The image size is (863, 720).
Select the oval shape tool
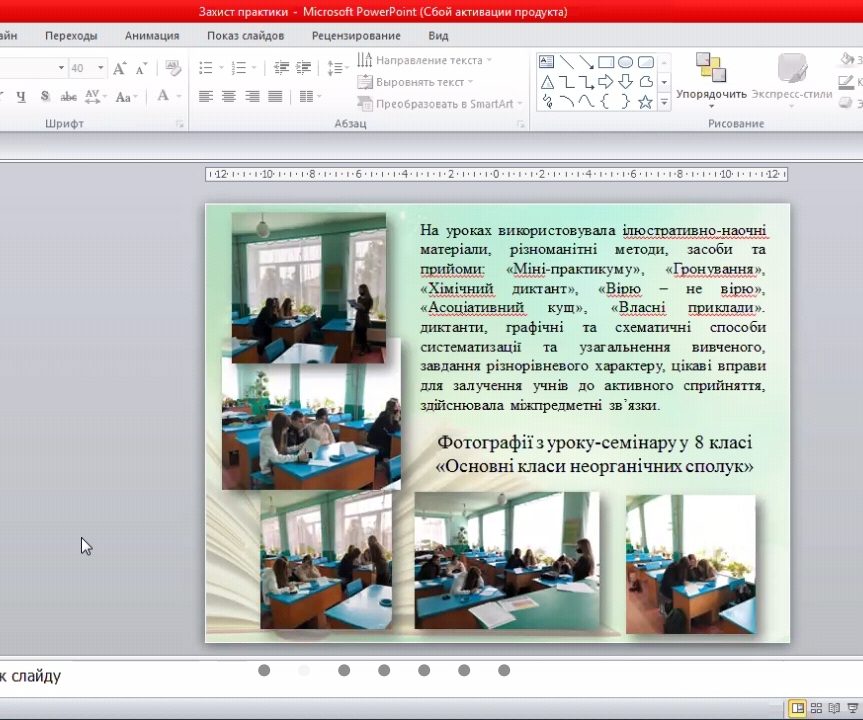click(x=626, y=62)
